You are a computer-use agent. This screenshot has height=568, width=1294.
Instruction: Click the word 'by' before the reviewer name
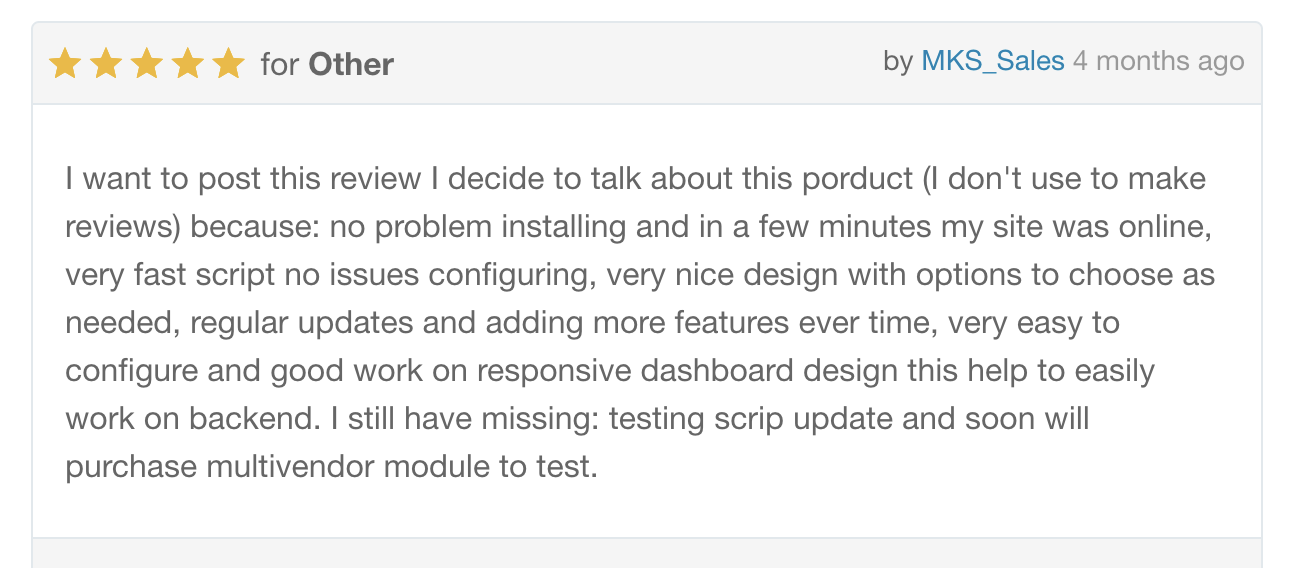coord(898,62)
